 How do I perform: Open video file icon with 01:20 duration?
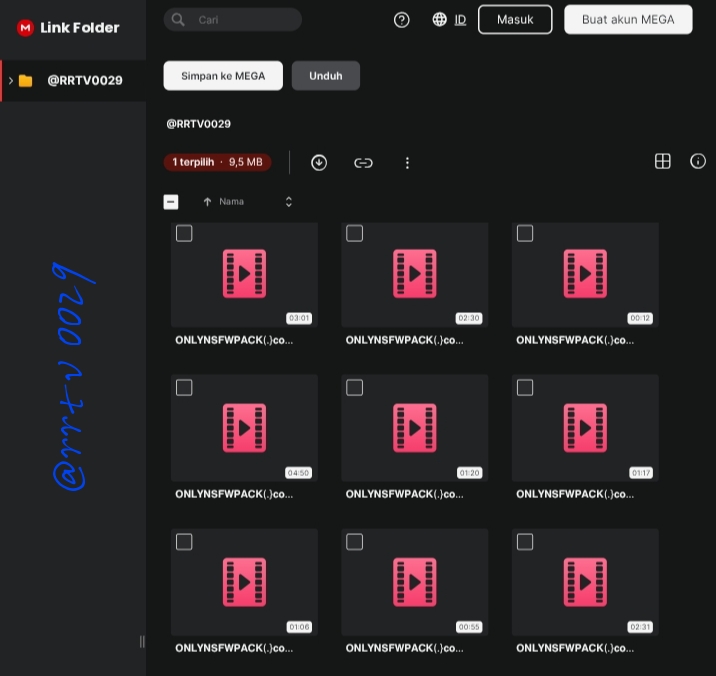pyautogui.click(x=415, y=428)
